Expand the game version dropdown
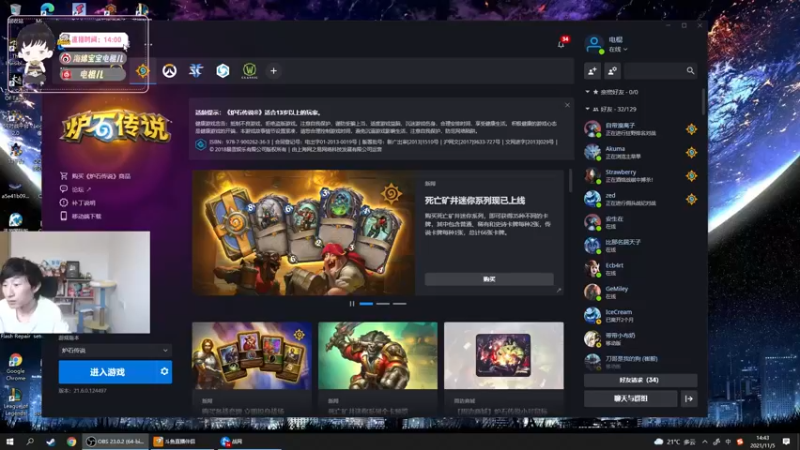Image resolution: width=800 pixels, height=450 pixels. [x=115, y=351]
